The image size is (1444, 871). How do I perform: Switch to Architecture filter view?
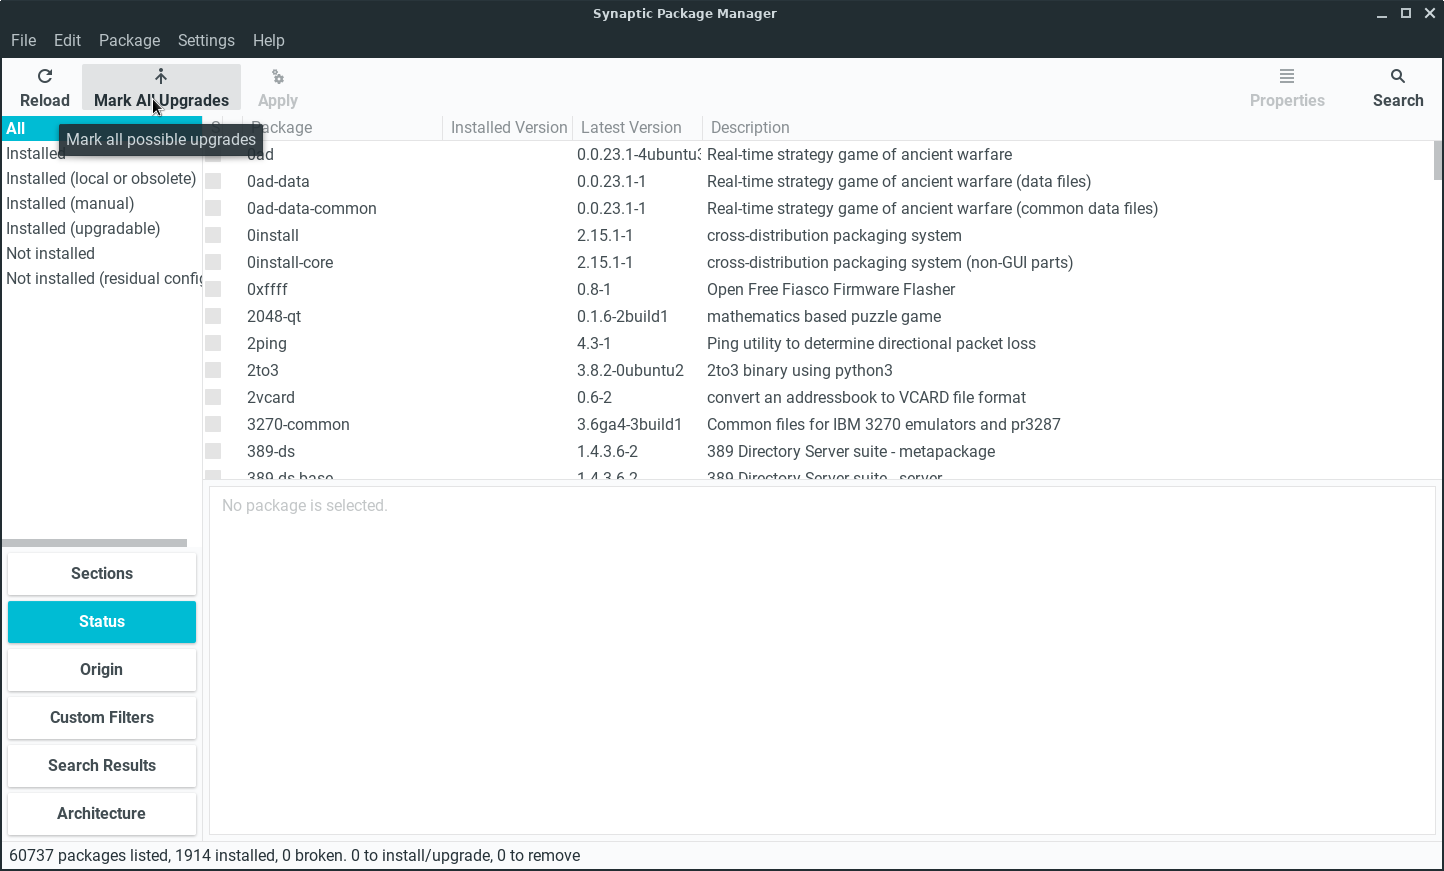pyautogui.click(x=102, y=814)
